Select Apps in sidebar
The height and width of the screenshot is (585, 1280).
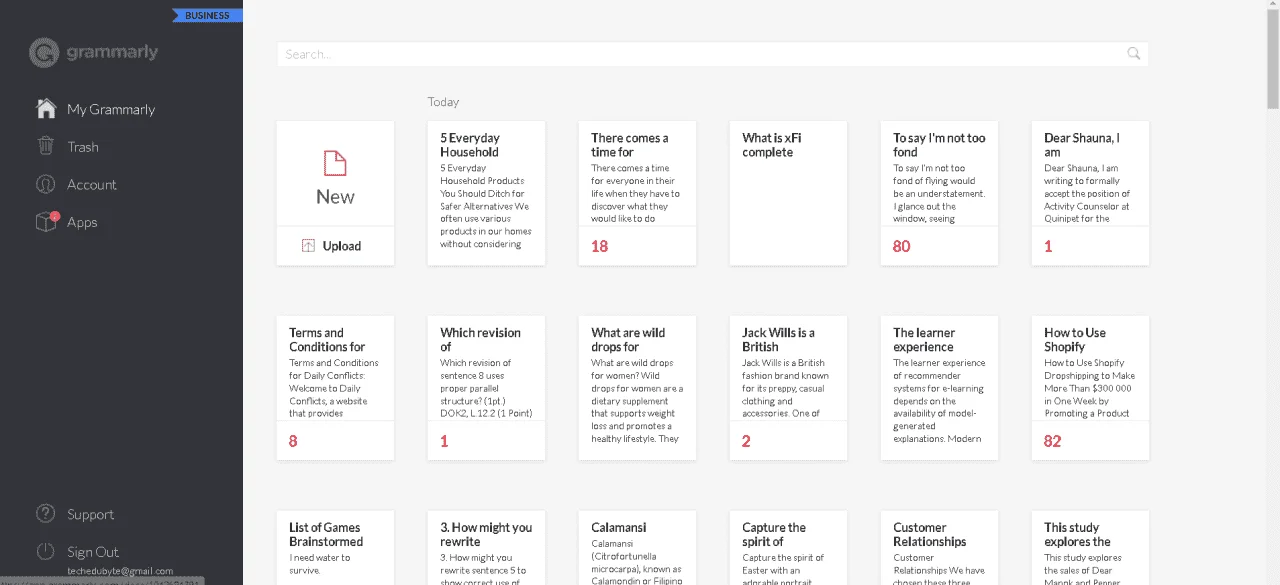pos(82,222)
